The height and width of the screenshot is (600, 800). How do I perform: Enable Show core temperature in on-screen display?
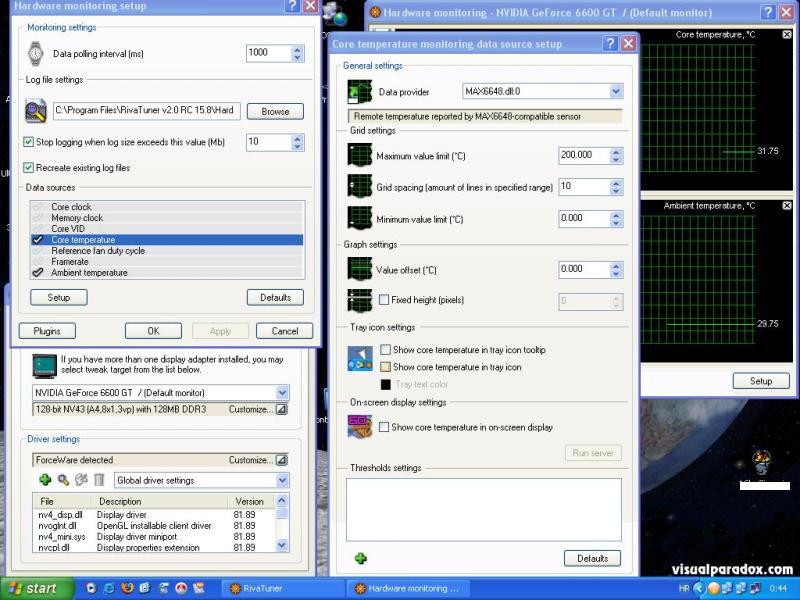(385, 427)
